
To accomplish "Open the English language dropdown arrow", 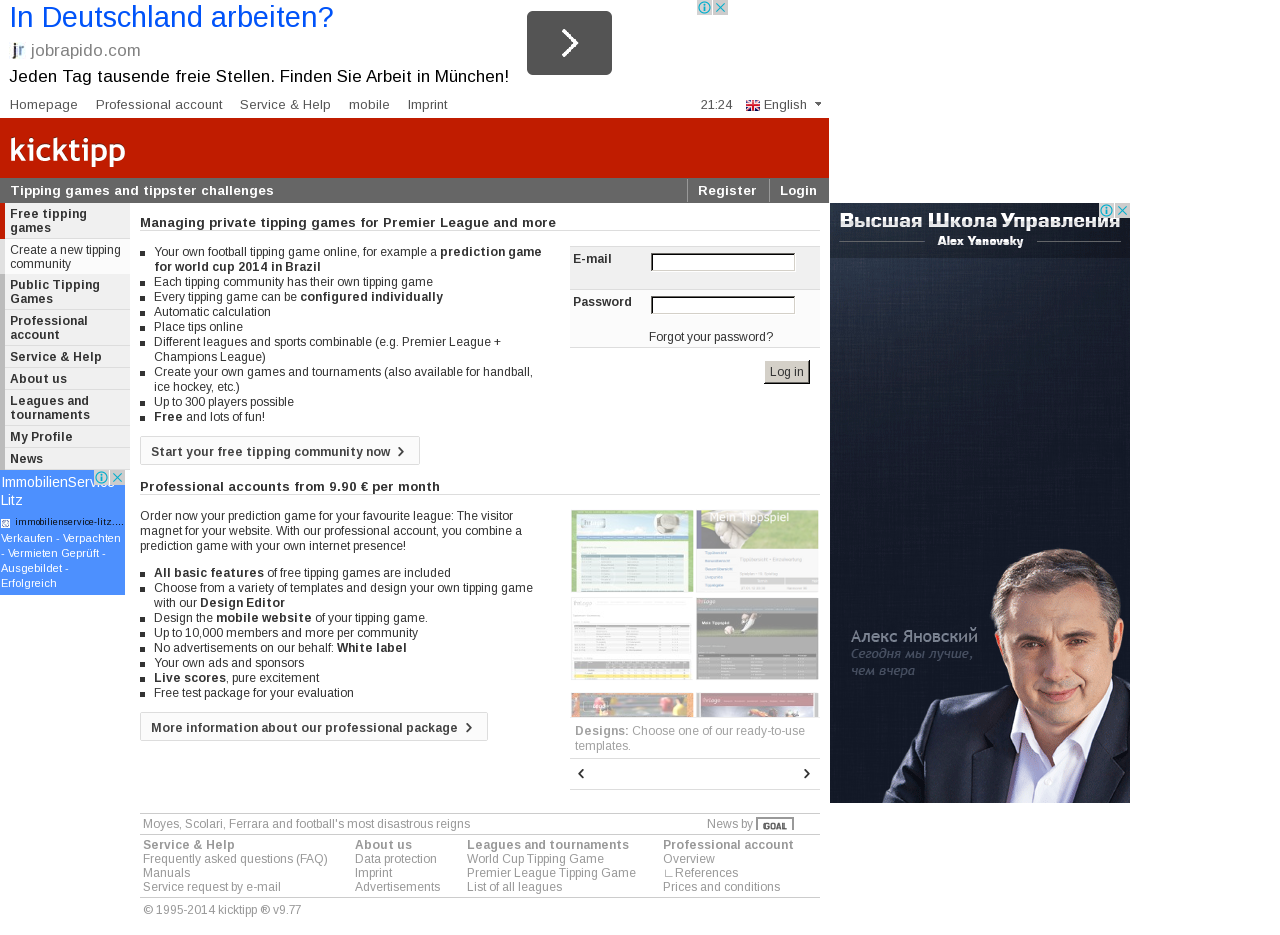I will click(818, 104).
